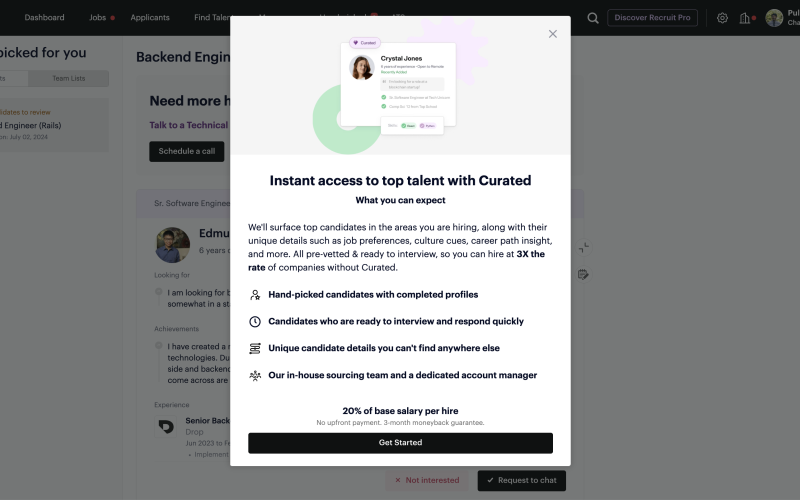Image resolution: width=800 pixels, height=500 pixels.
Task: Click the Drop company logo icon
Action: [x=166, y=426]
